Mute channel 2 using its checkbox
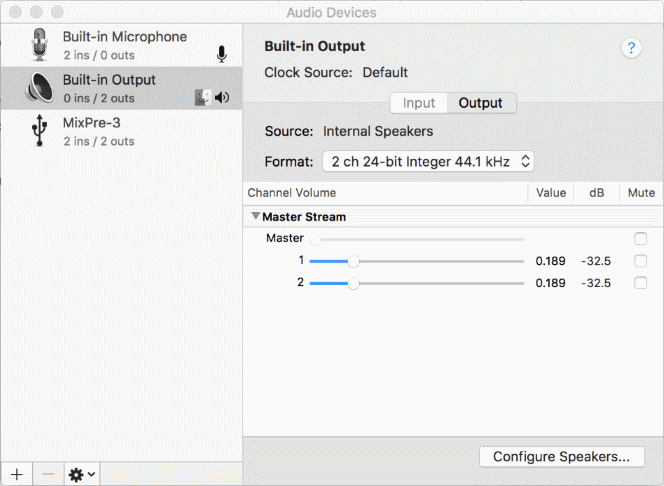The width and height of the screenshot is (664, 486). click(640, 283)
